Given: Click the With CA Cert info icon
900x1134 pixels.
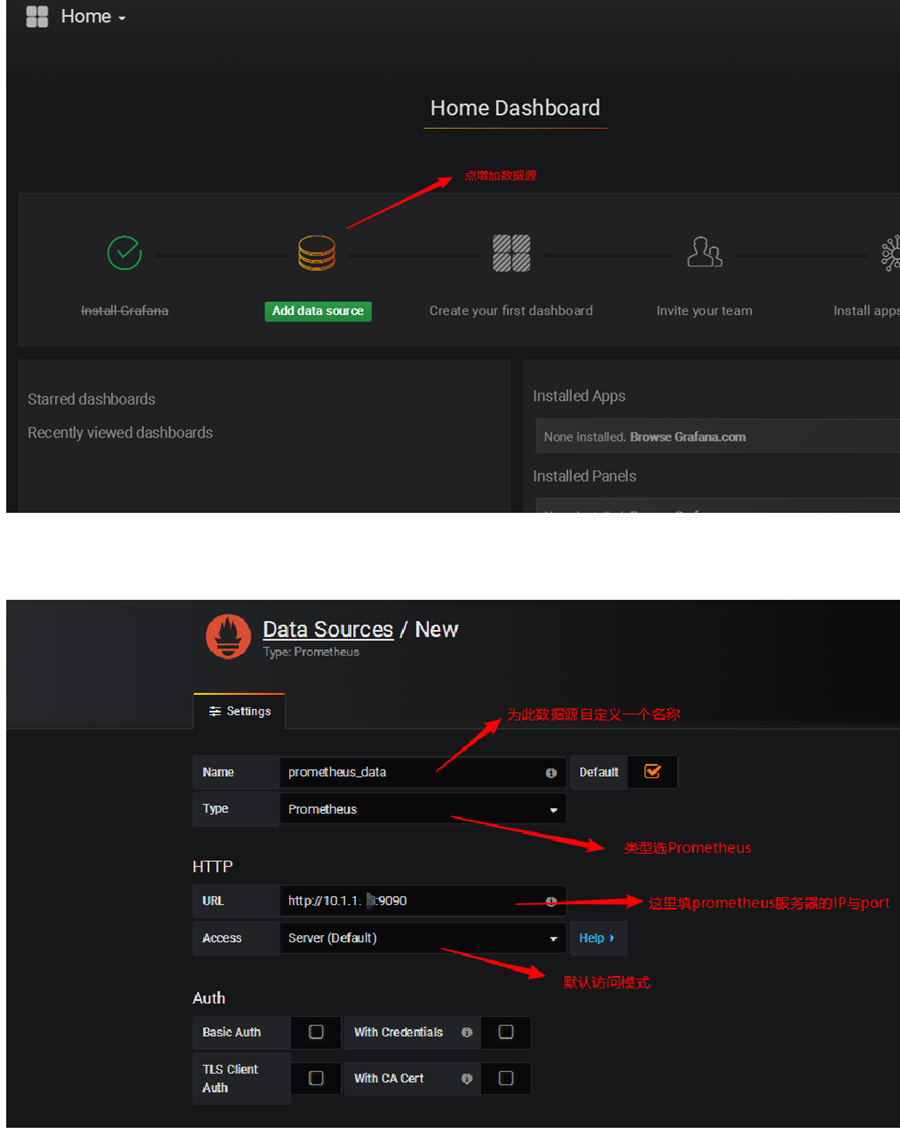Looking at the screenshot, I should (x=467, y=1078).
